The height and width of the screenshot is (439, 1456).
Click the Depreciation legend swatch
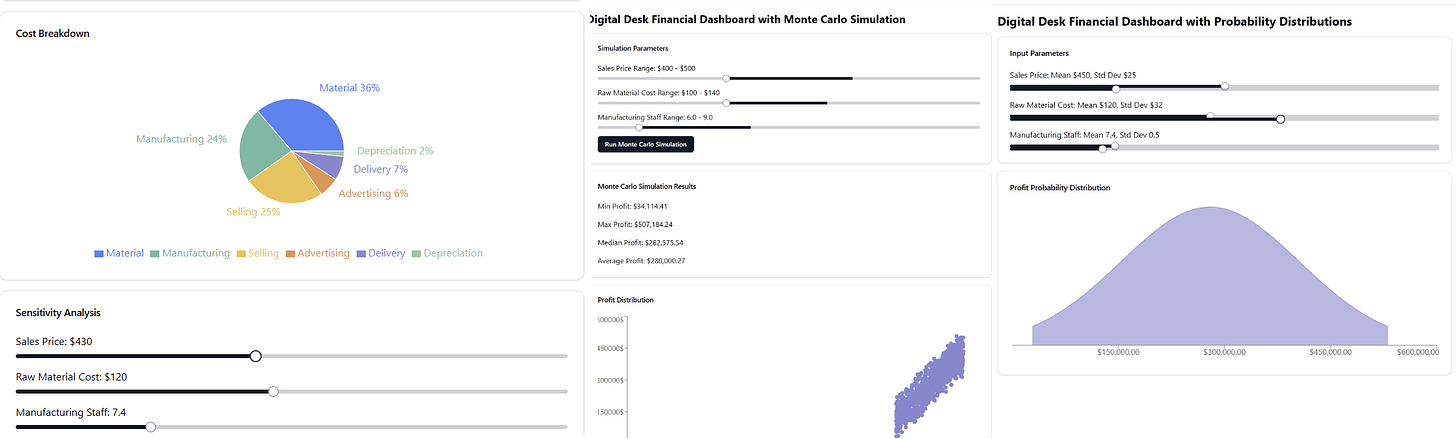[x=417, y=254]
